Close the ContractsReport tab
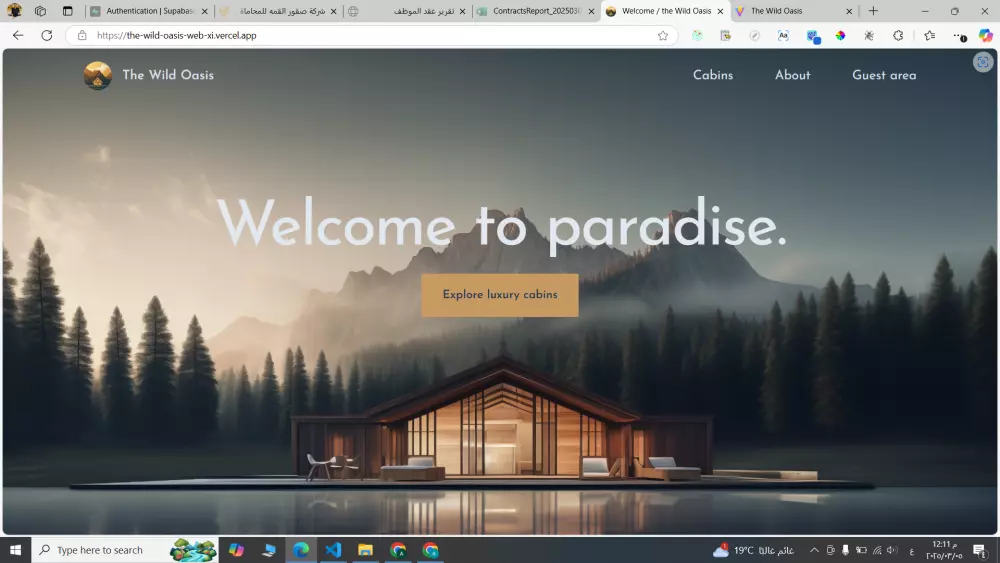1000x563 pixels. [x=591, y=11]
